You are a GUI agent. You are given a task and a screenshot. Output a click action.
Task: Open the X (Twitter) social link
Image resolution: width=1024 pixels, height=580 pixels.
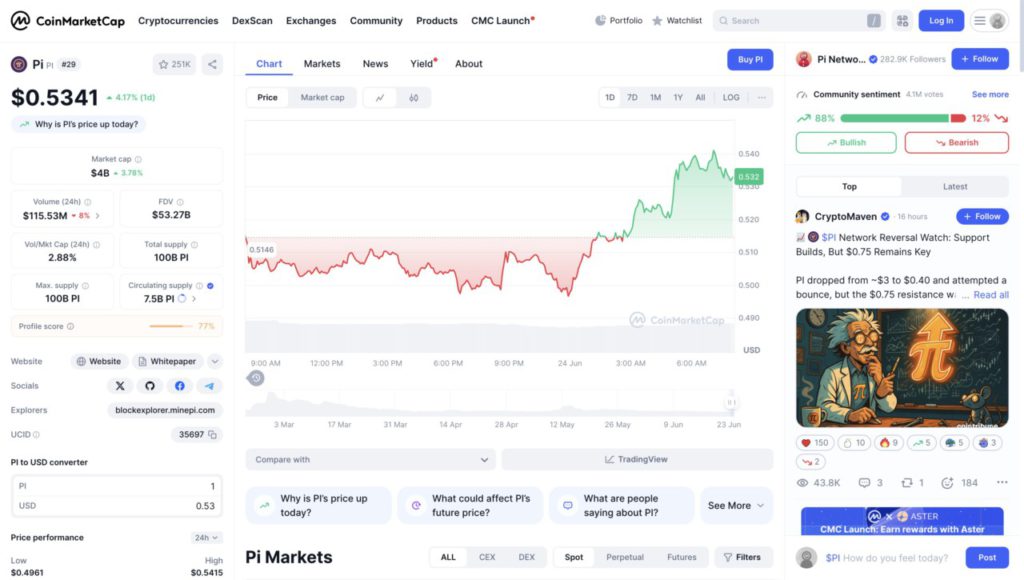pyautogui.click(x=121, y=386)
